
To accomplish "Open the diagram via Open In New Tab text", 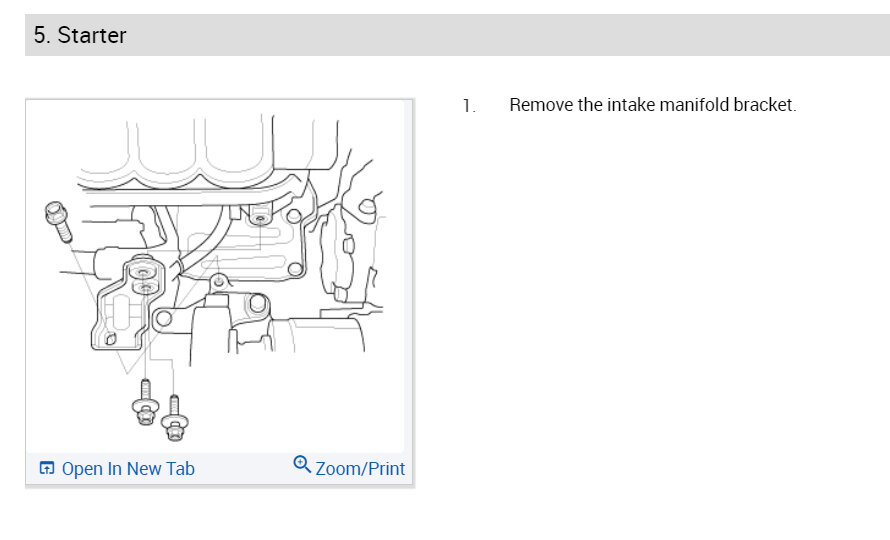I will coord(128,468).
